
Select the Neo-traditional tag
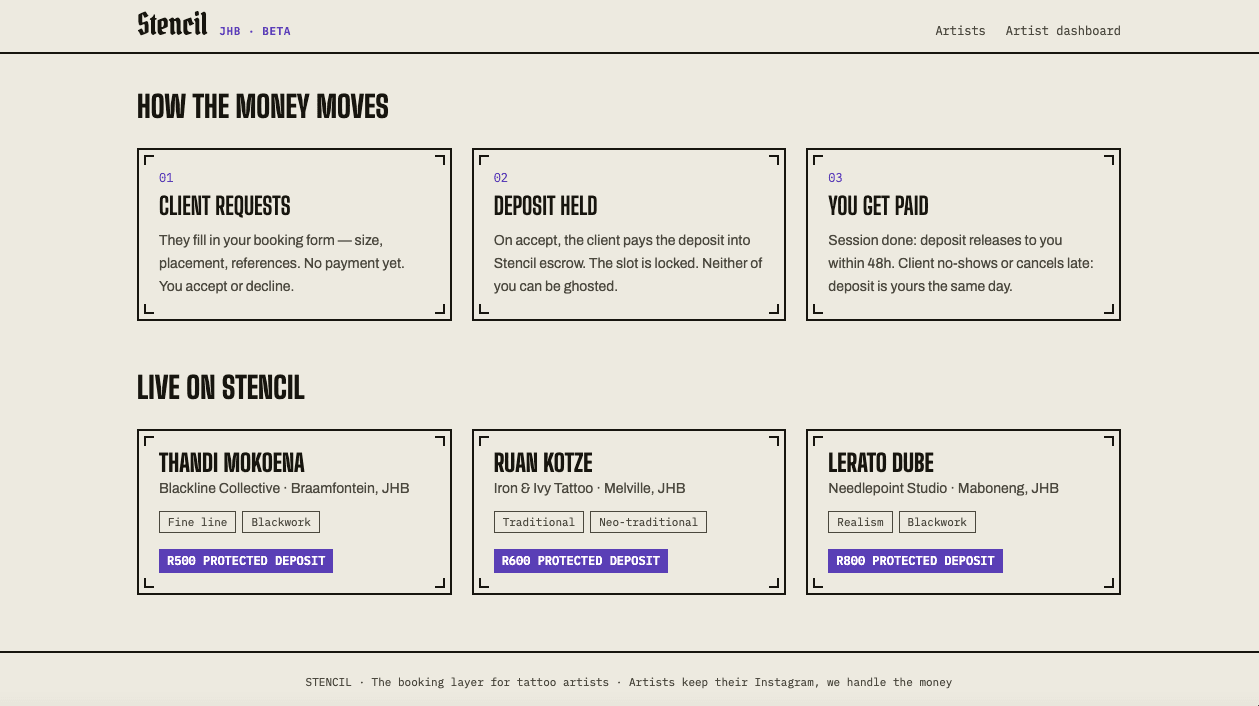click(648, 522)
